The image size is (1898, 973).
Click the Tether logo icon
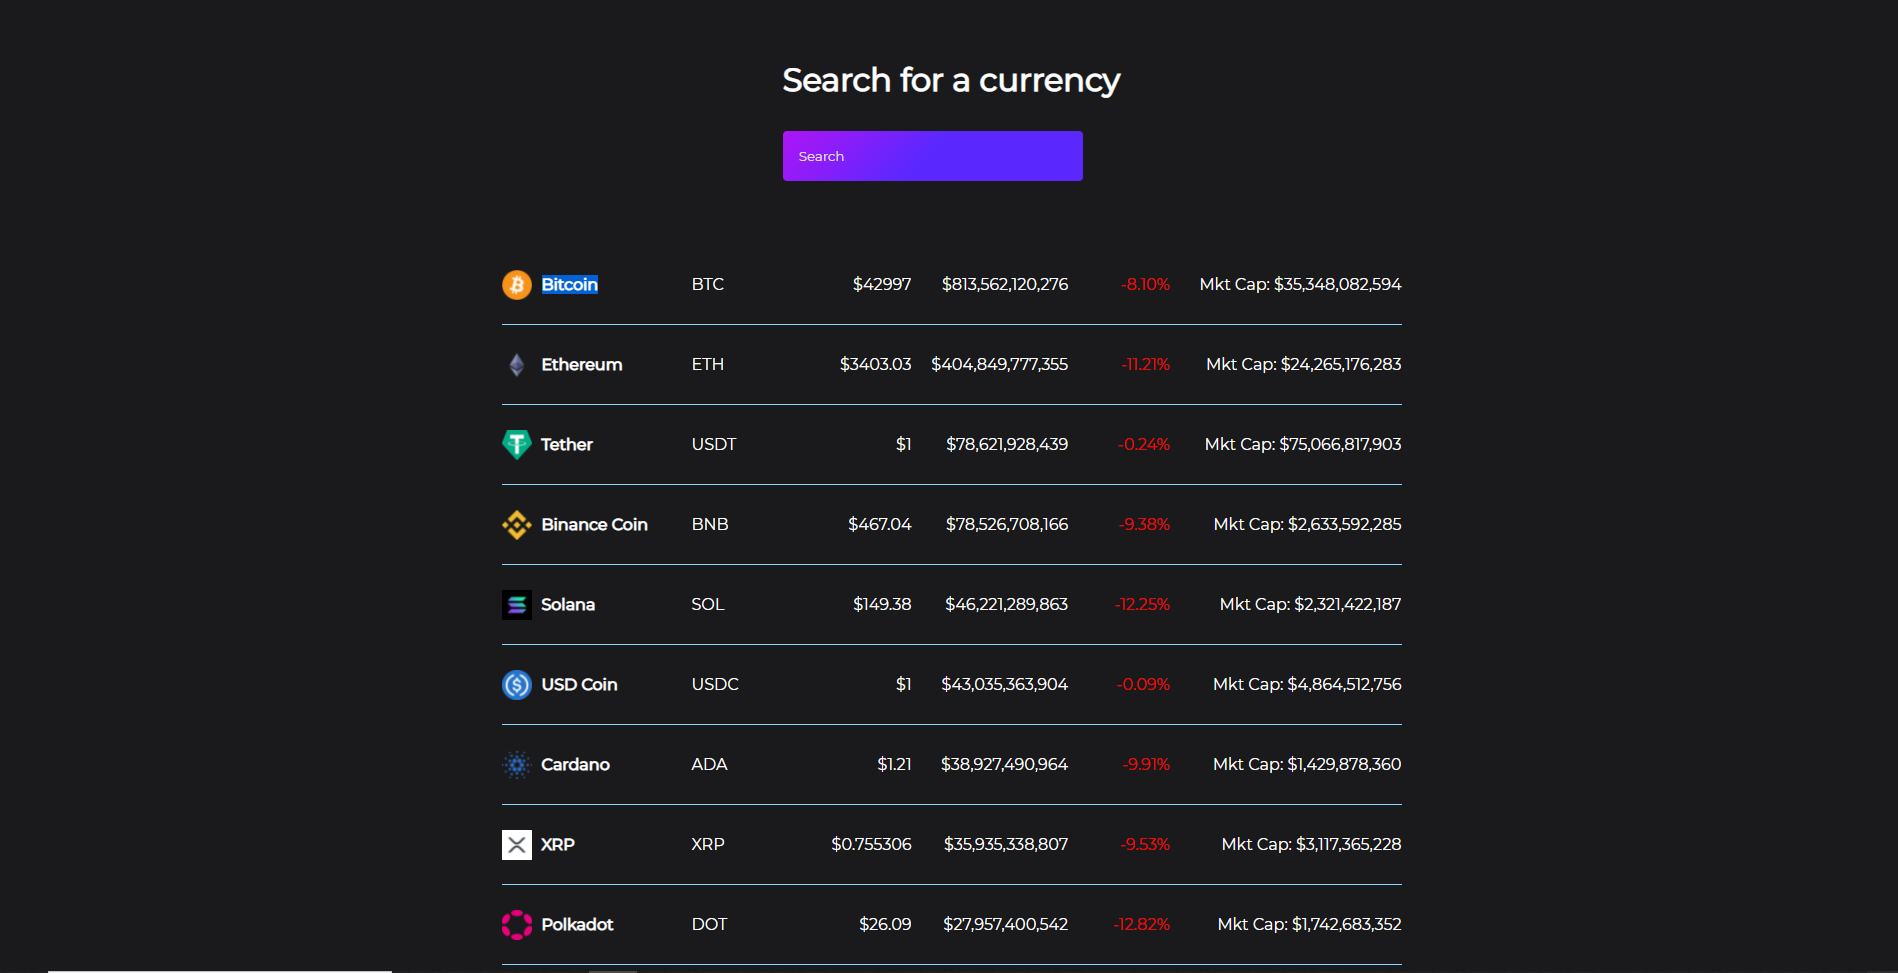(516, 444)
